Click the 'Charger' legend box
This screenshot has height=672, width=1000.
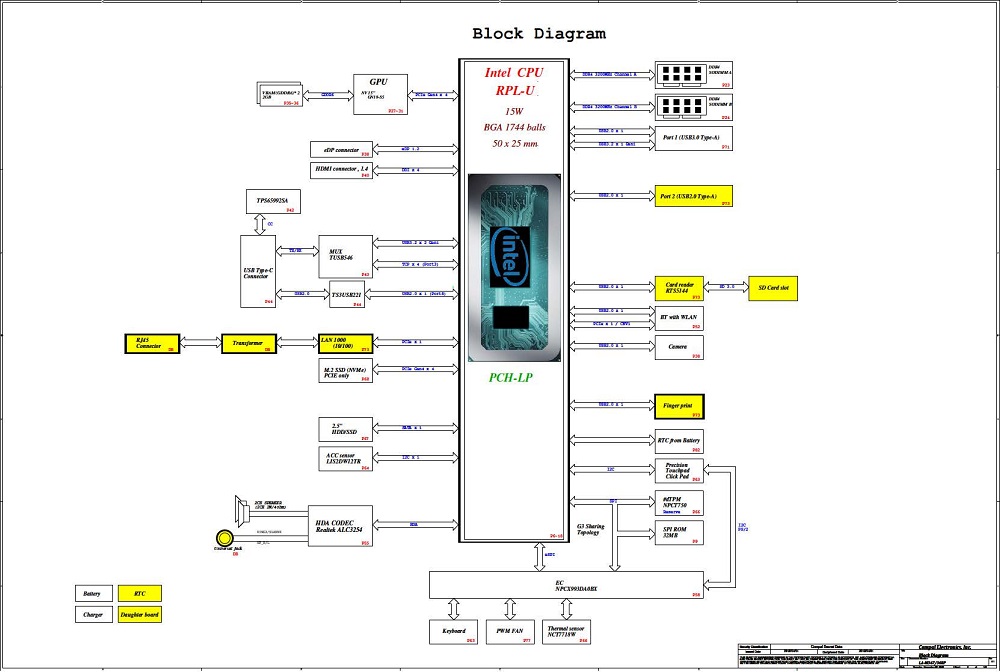tap(94, 615)
